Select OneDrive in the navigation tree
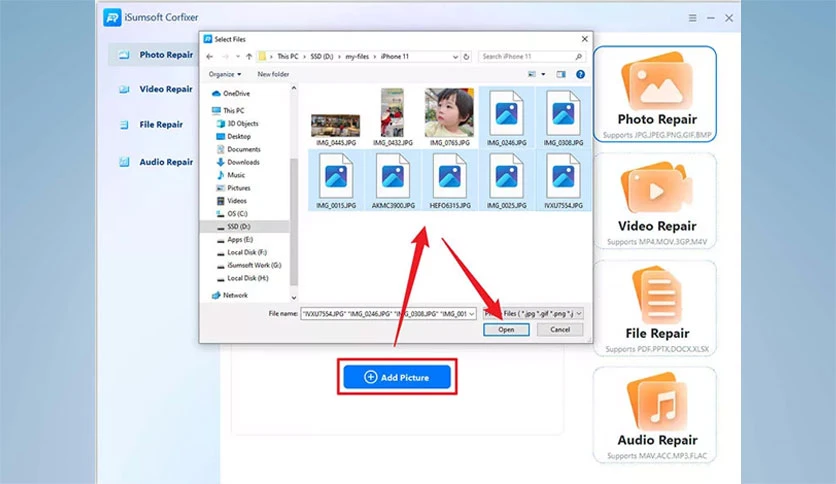 coord(231,93)
